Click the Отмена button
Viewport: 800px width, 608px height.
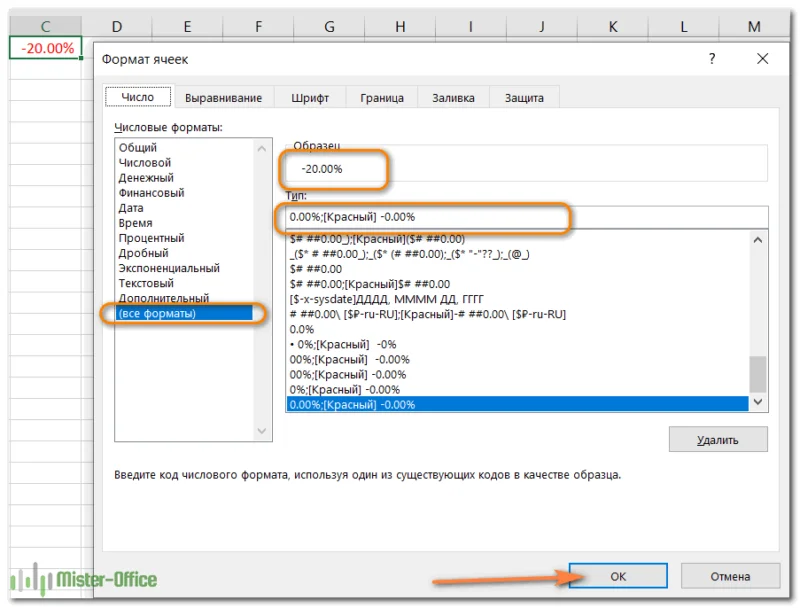(x=730, y=576)
